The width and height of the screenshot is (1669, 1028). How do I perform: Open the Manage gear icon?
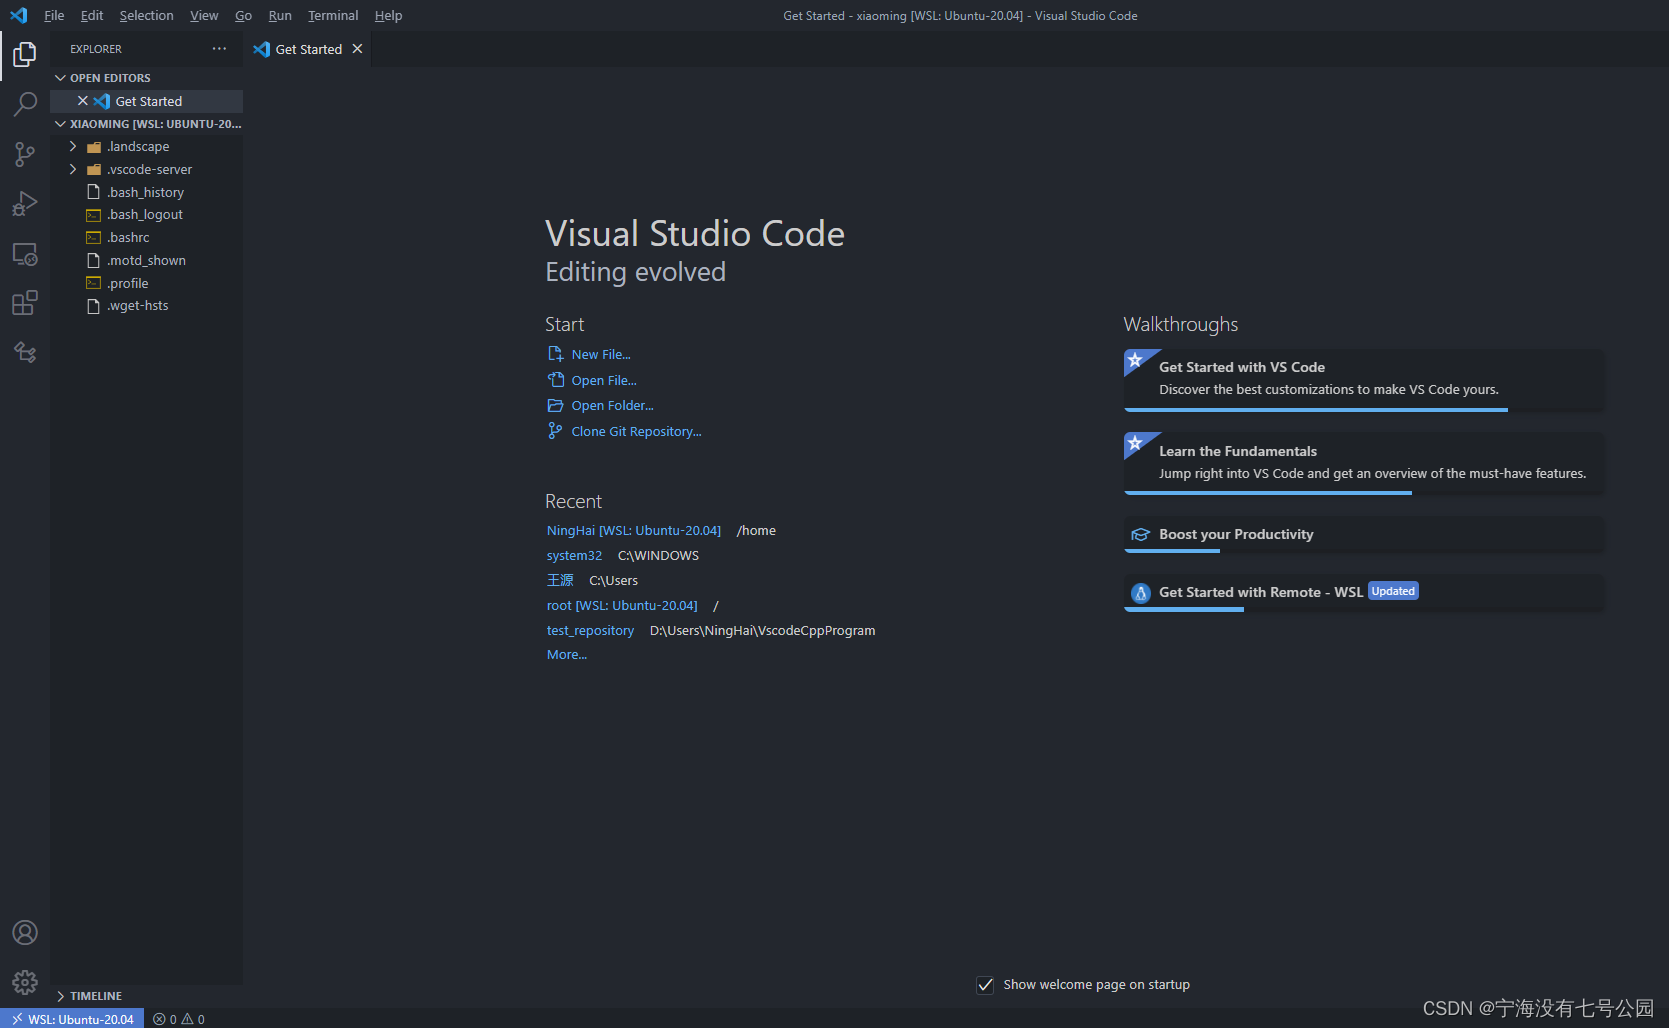click(x=25, y=982)
